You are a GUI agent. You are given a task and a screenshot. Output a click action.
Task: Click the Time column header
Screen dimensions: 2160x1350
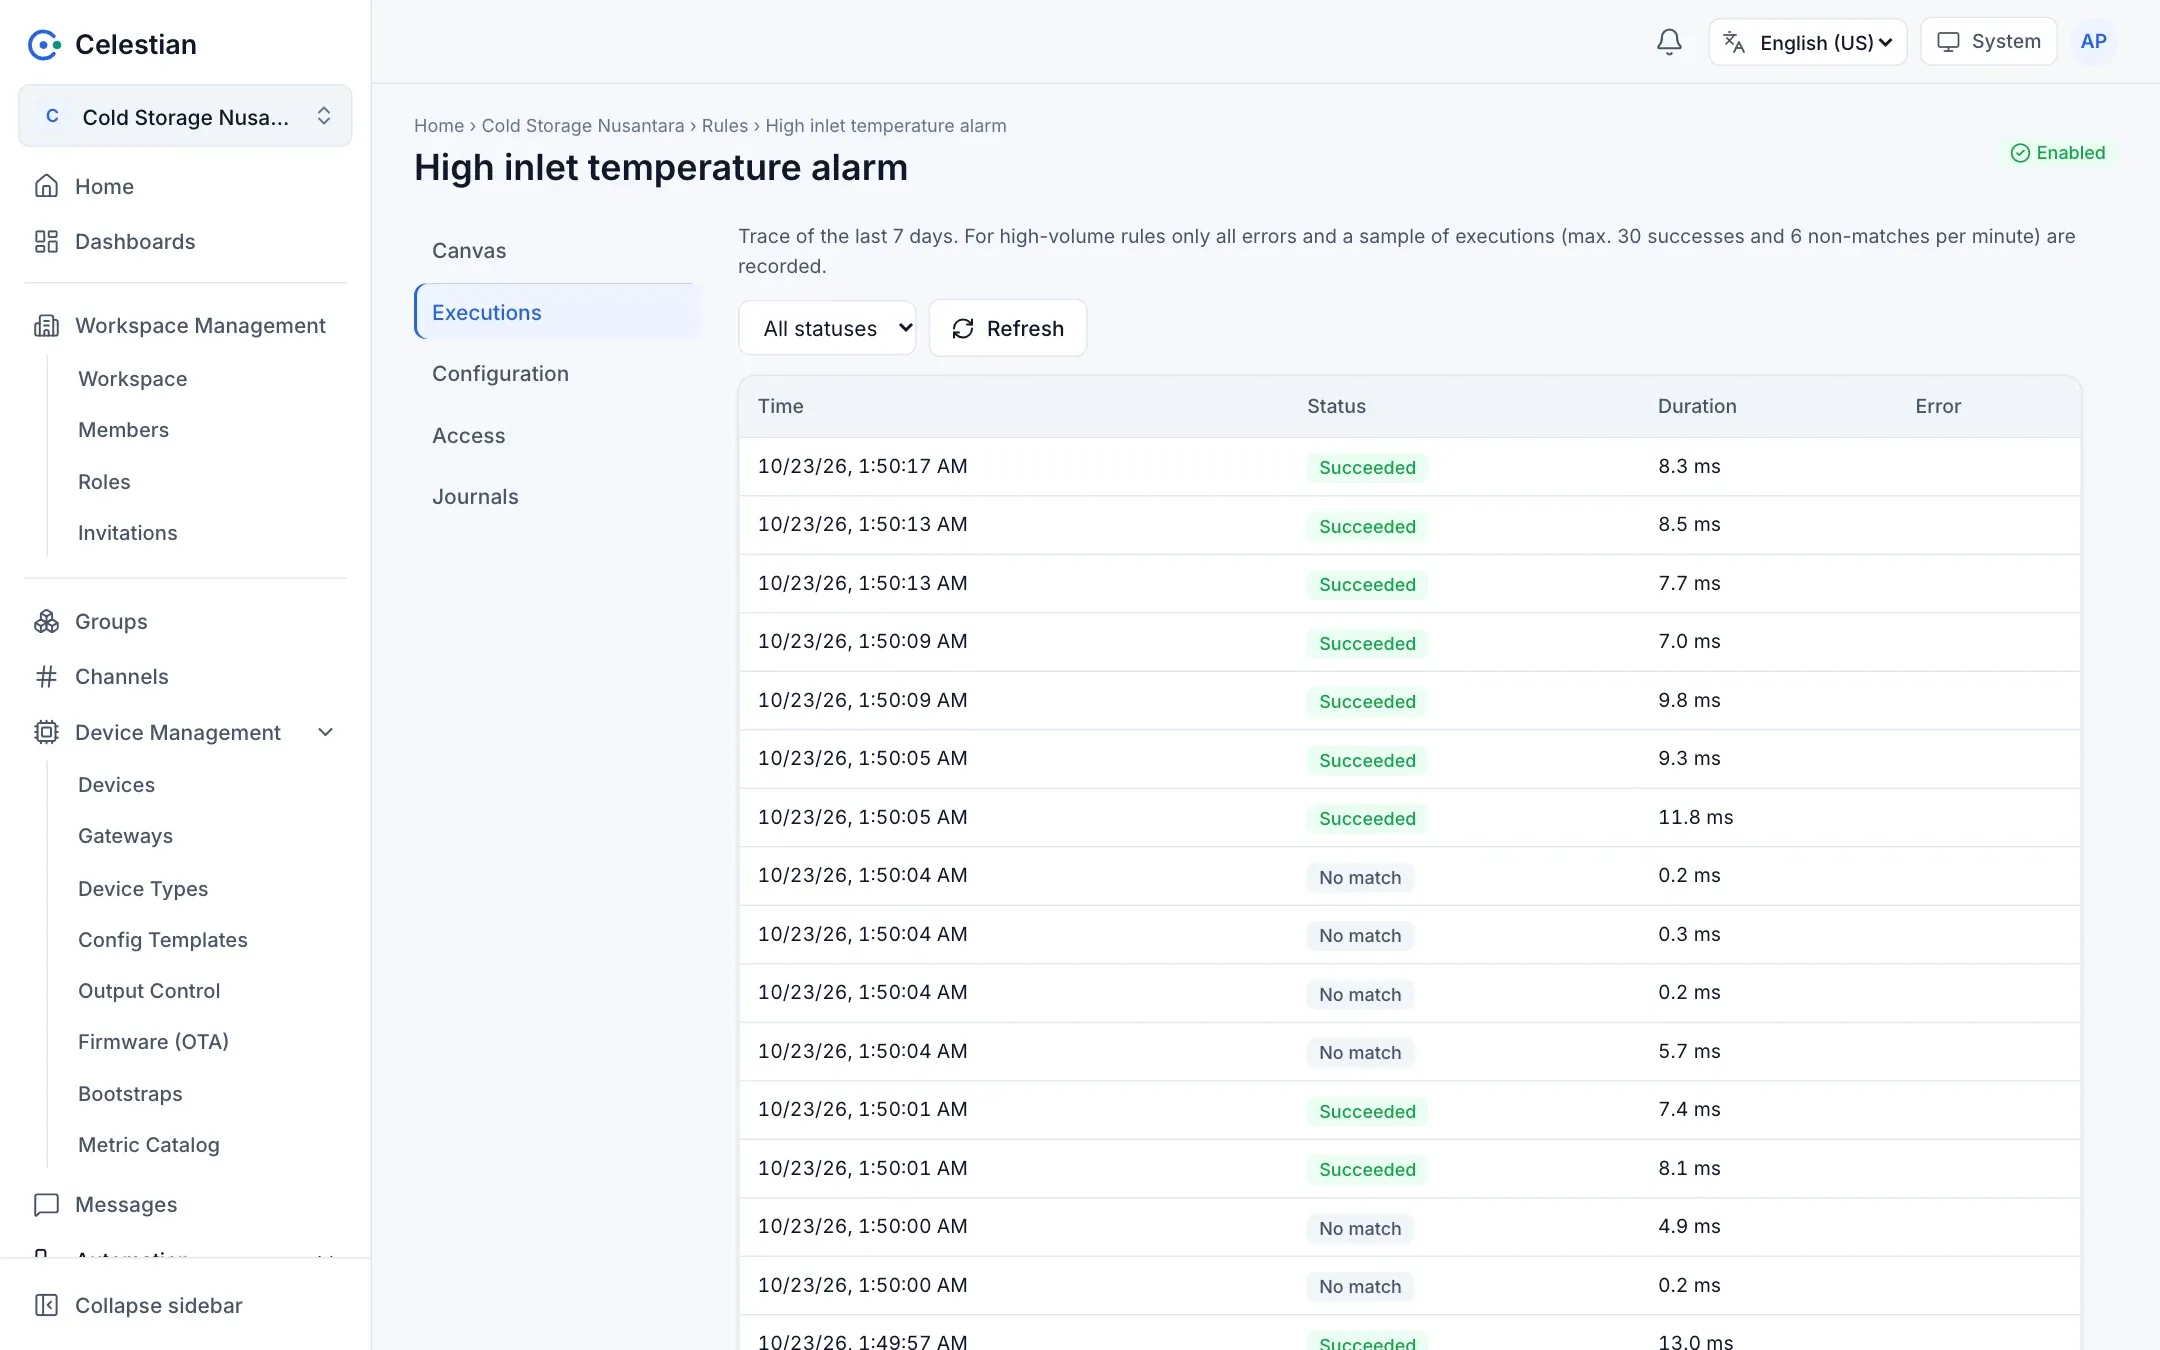coord(781,406)
